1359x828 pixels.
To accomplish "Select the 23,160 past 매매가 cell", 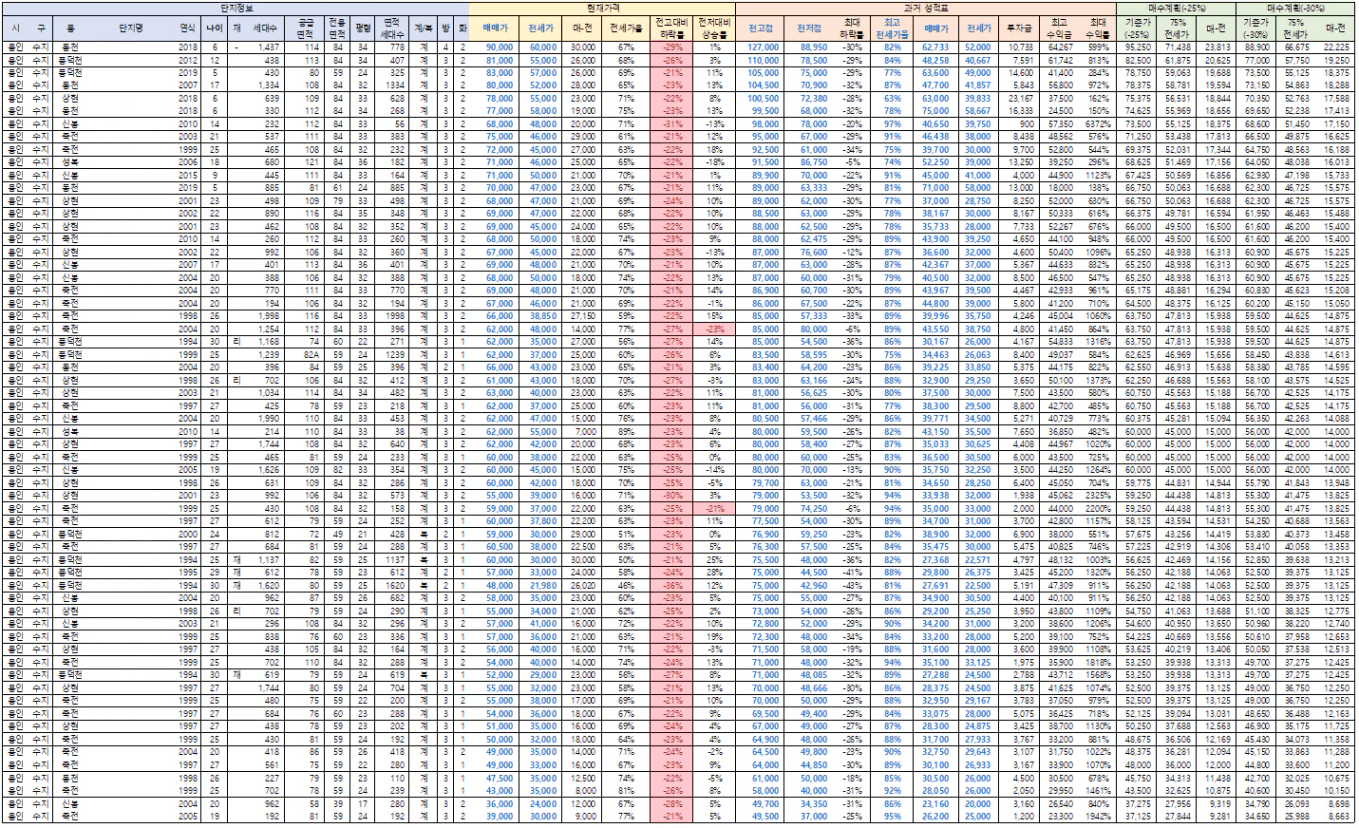I will pyautogui.click(x=935, y=804).
